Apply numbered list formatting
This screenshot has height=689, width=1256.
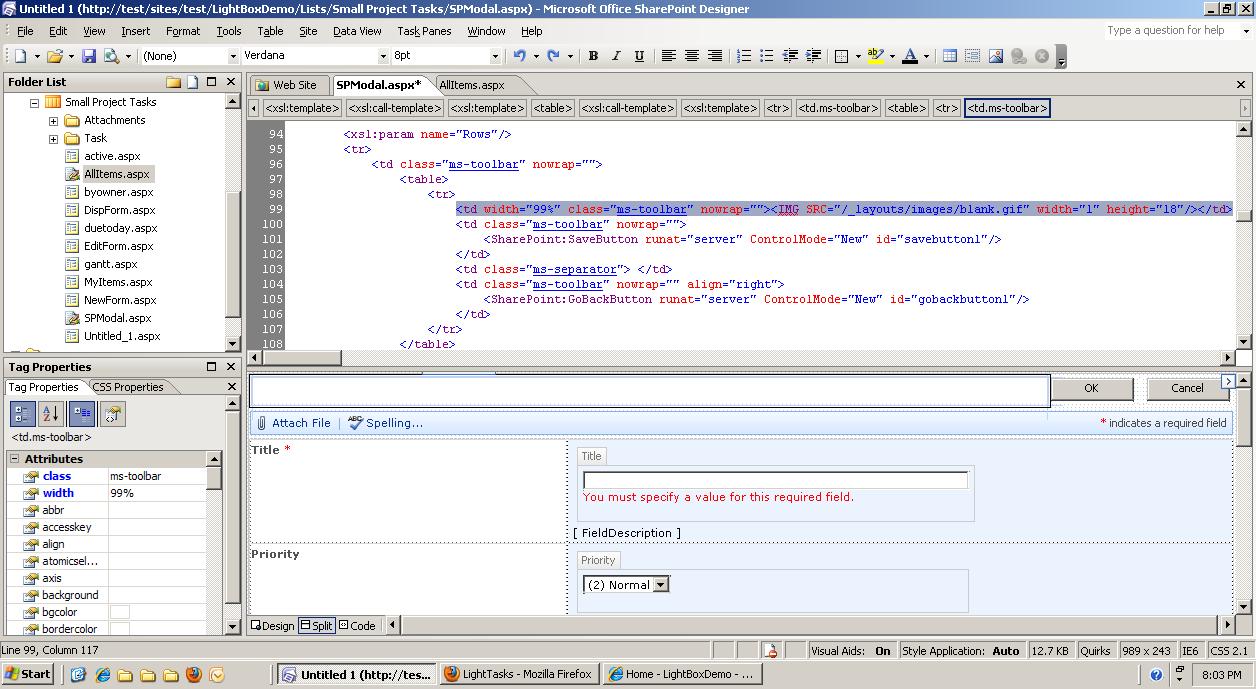coord(744,56)
